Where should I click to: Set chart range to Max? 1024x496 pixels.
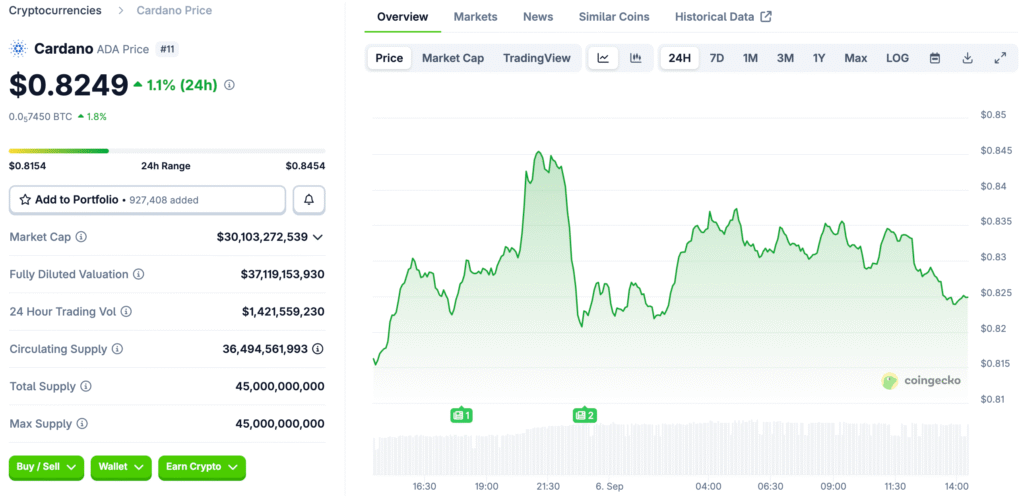point(856,58)
